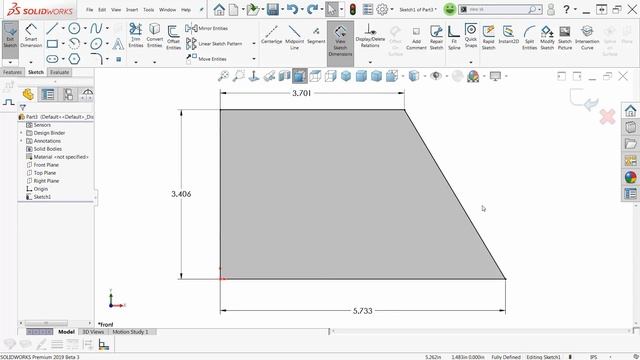Open the PropertyManager panel tab
Image resolution: width=640 pixels, height=360 pixels.
pyautogui.click(x=48, y=95)
